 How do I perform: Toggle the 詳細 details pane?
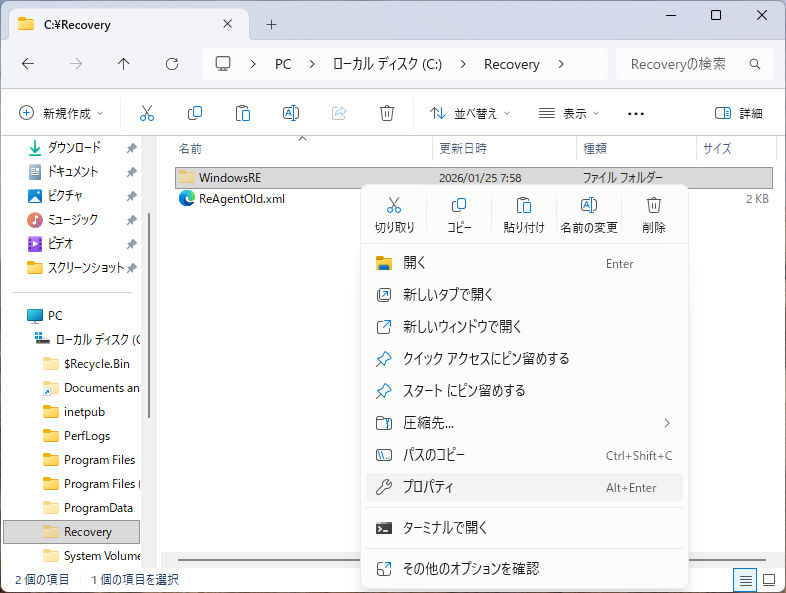pos(738,113)
